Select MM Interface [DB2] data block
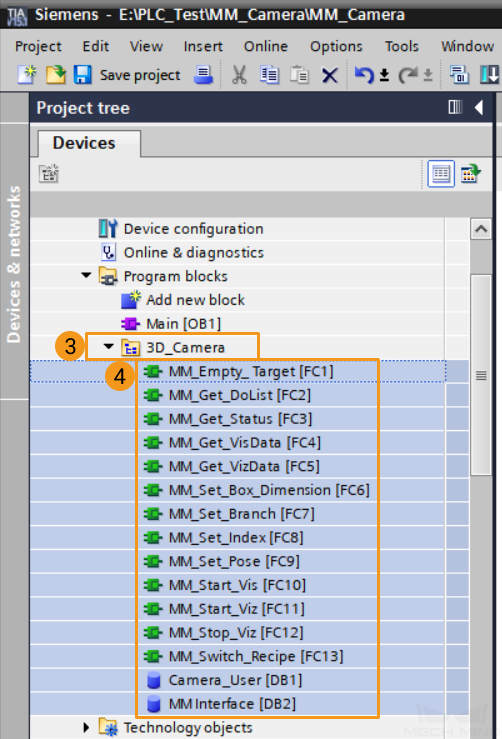The width and height of the screenshot is (502, 739). 232,704
